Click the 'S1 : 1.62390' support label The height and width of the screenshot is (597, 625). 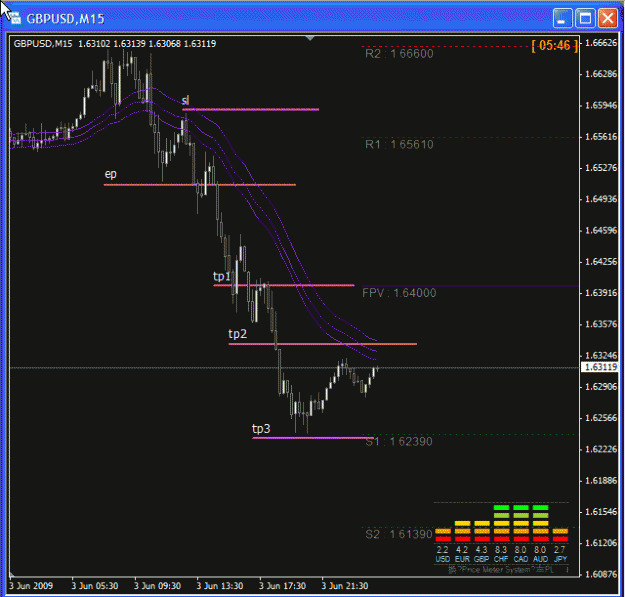pyautogui.click(x=399, y=442)
